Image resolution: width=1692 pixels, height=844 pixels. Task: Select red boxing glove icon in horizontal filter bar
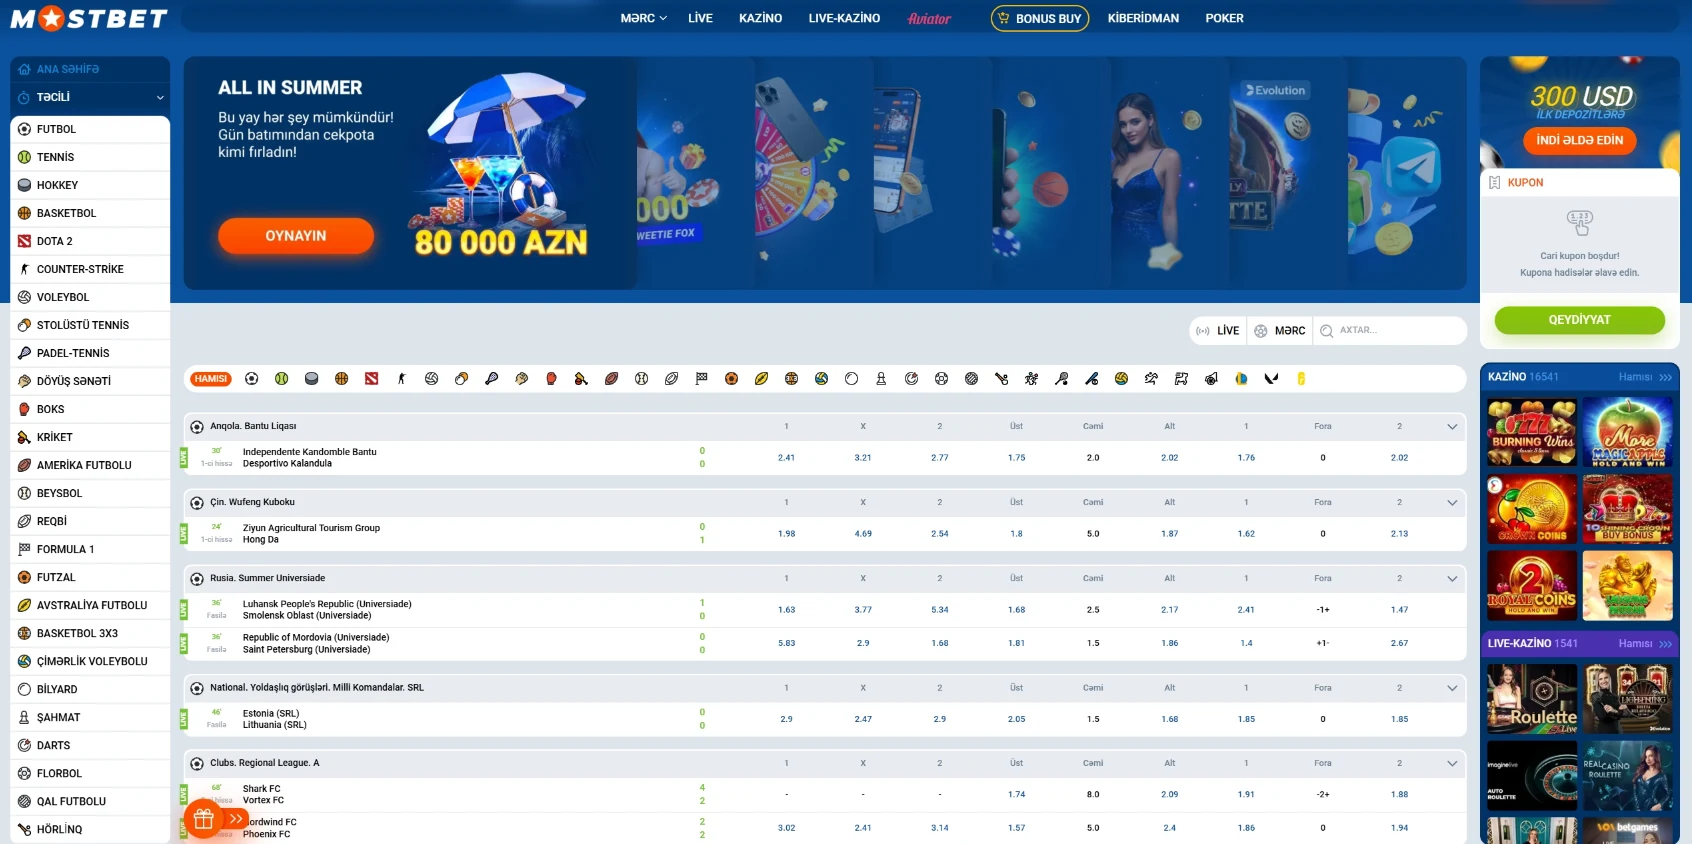click(x=552, y=379)
